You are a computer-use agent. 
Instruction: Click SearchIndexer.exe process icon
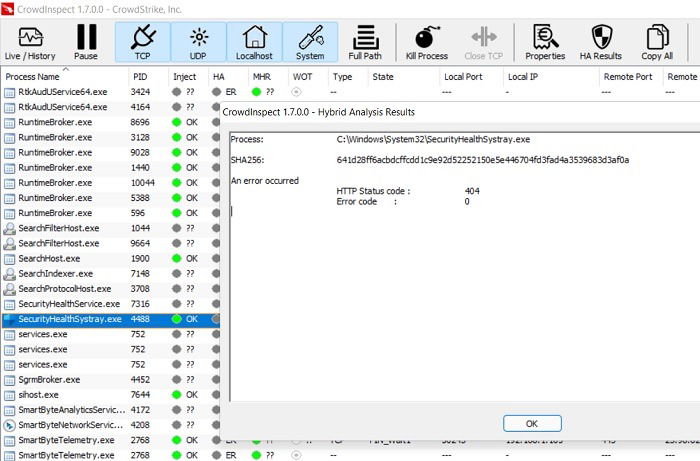coord(9,274)
